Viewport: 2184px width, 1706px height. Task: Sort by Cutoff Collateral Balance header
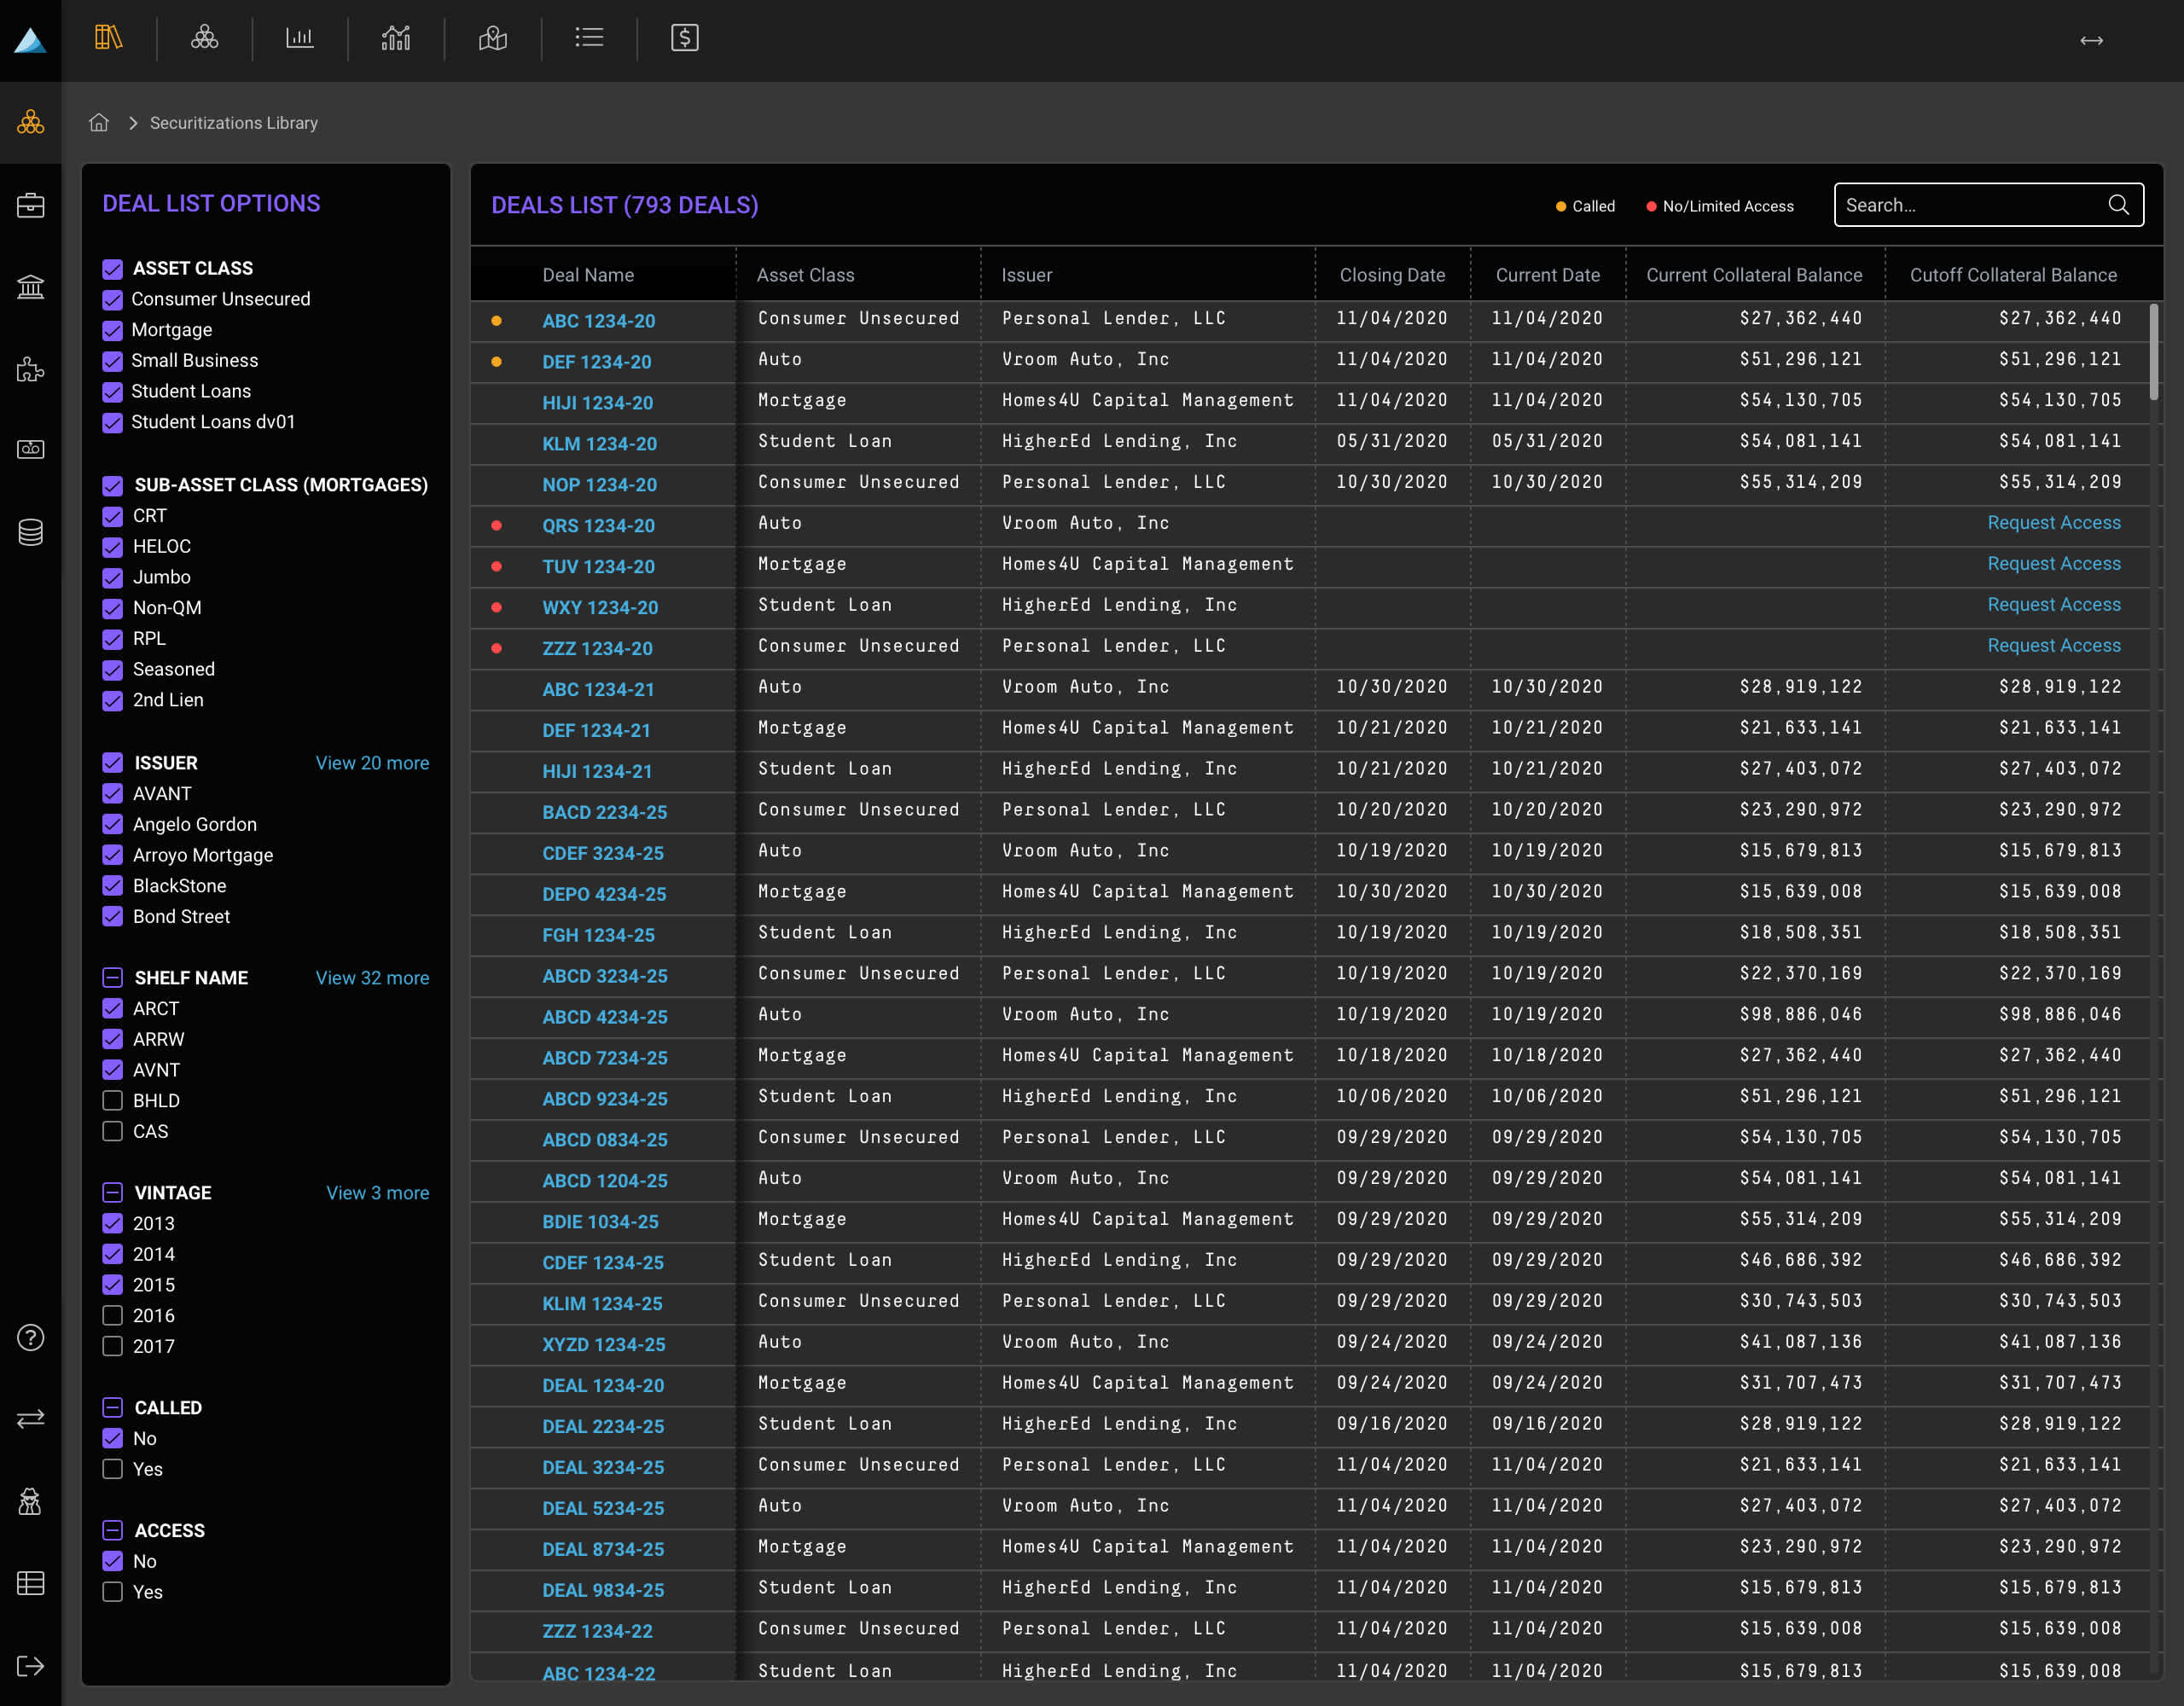pos(2013,275)
